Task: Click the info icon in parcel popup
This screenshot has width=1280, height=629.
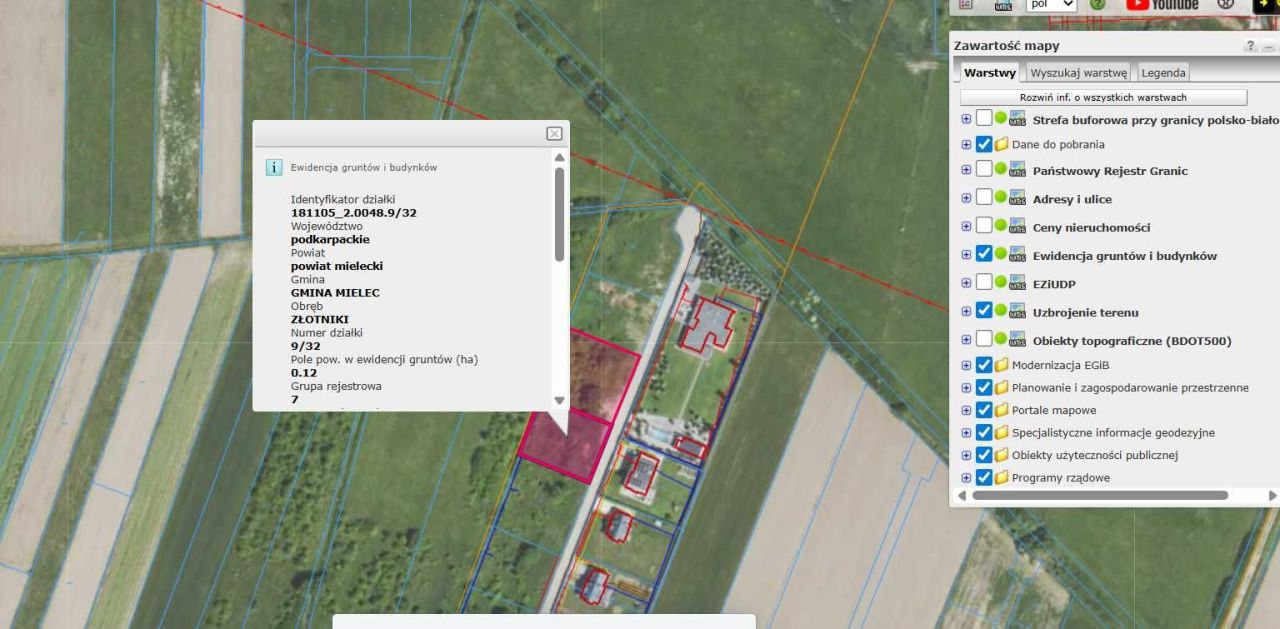Action: point(273,167)
